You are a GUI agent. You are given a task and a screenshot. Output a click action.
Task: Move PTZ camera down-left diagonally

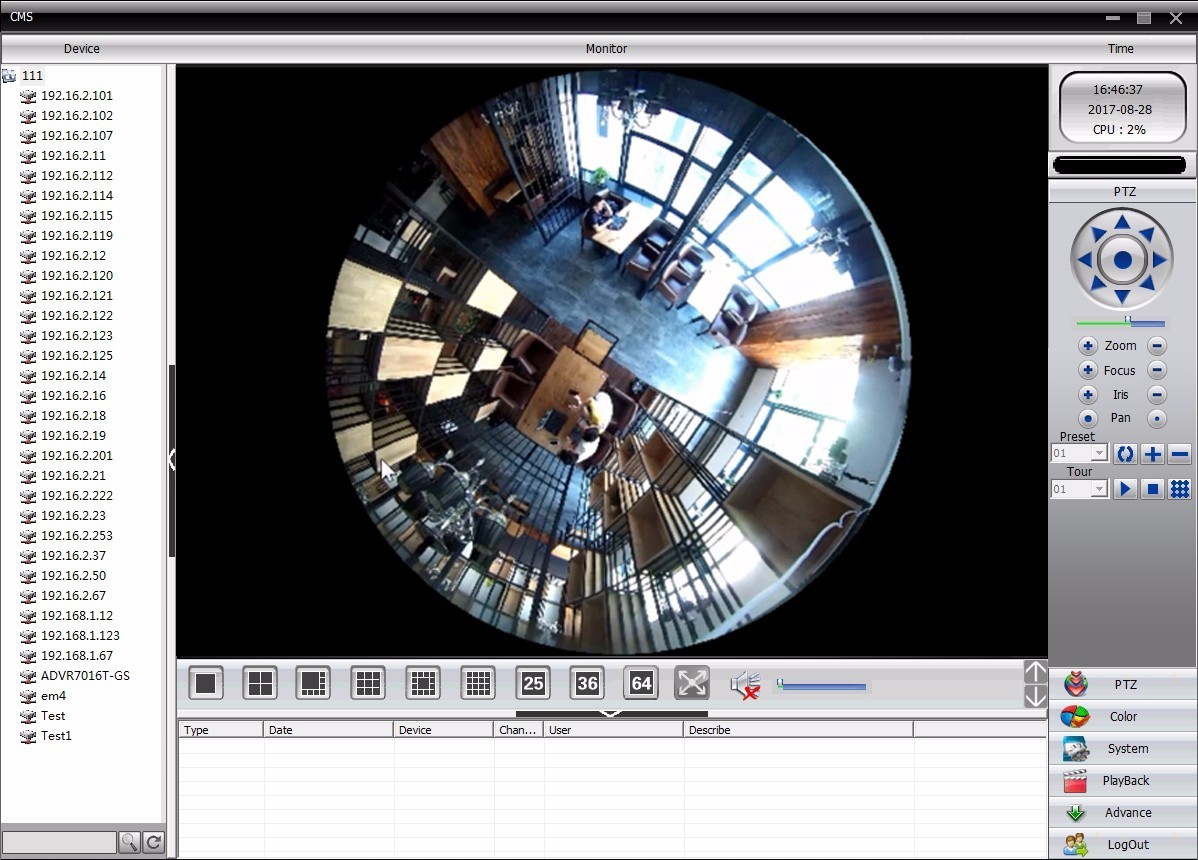[x=1098, y=284]
